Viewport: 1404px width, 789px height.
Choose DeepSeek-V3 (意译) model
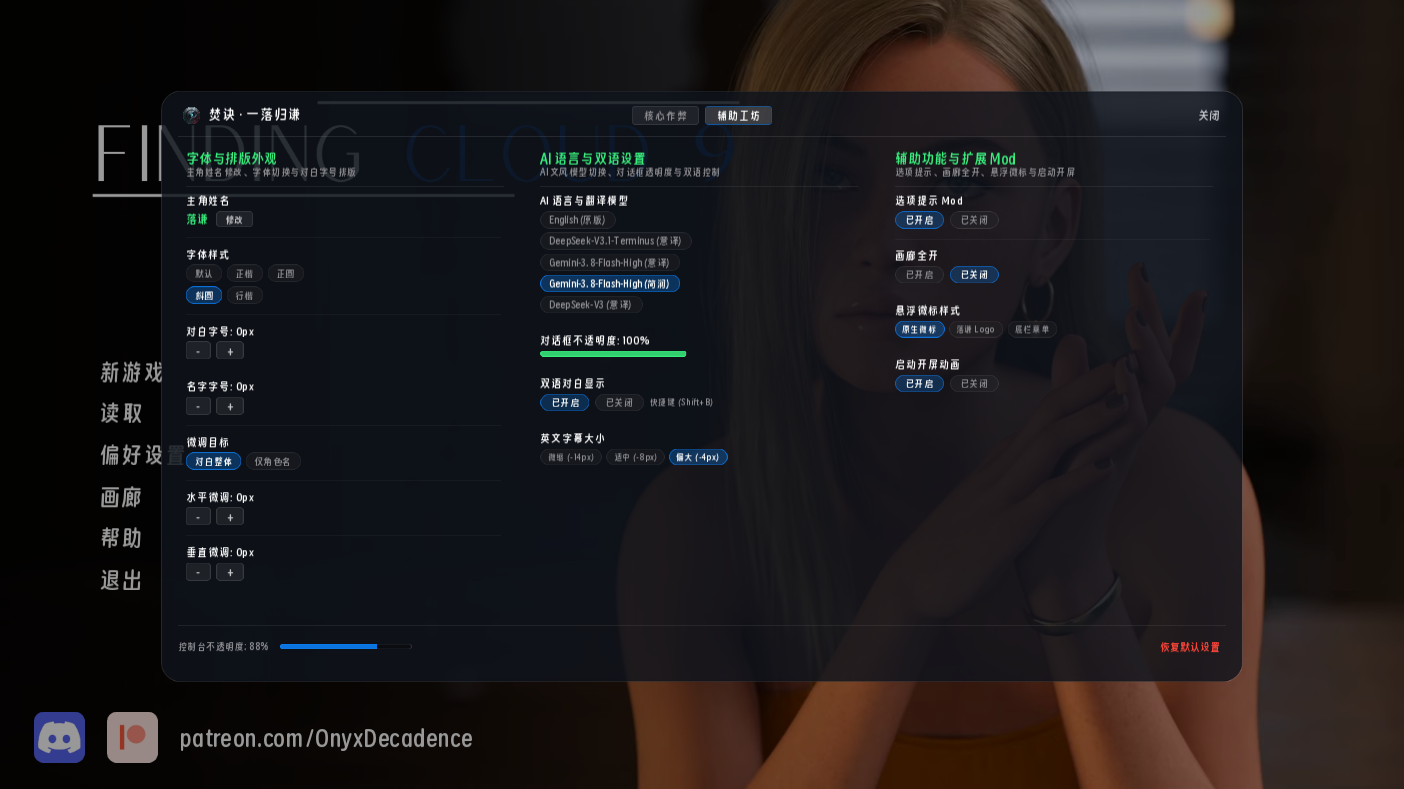(591, 305)
